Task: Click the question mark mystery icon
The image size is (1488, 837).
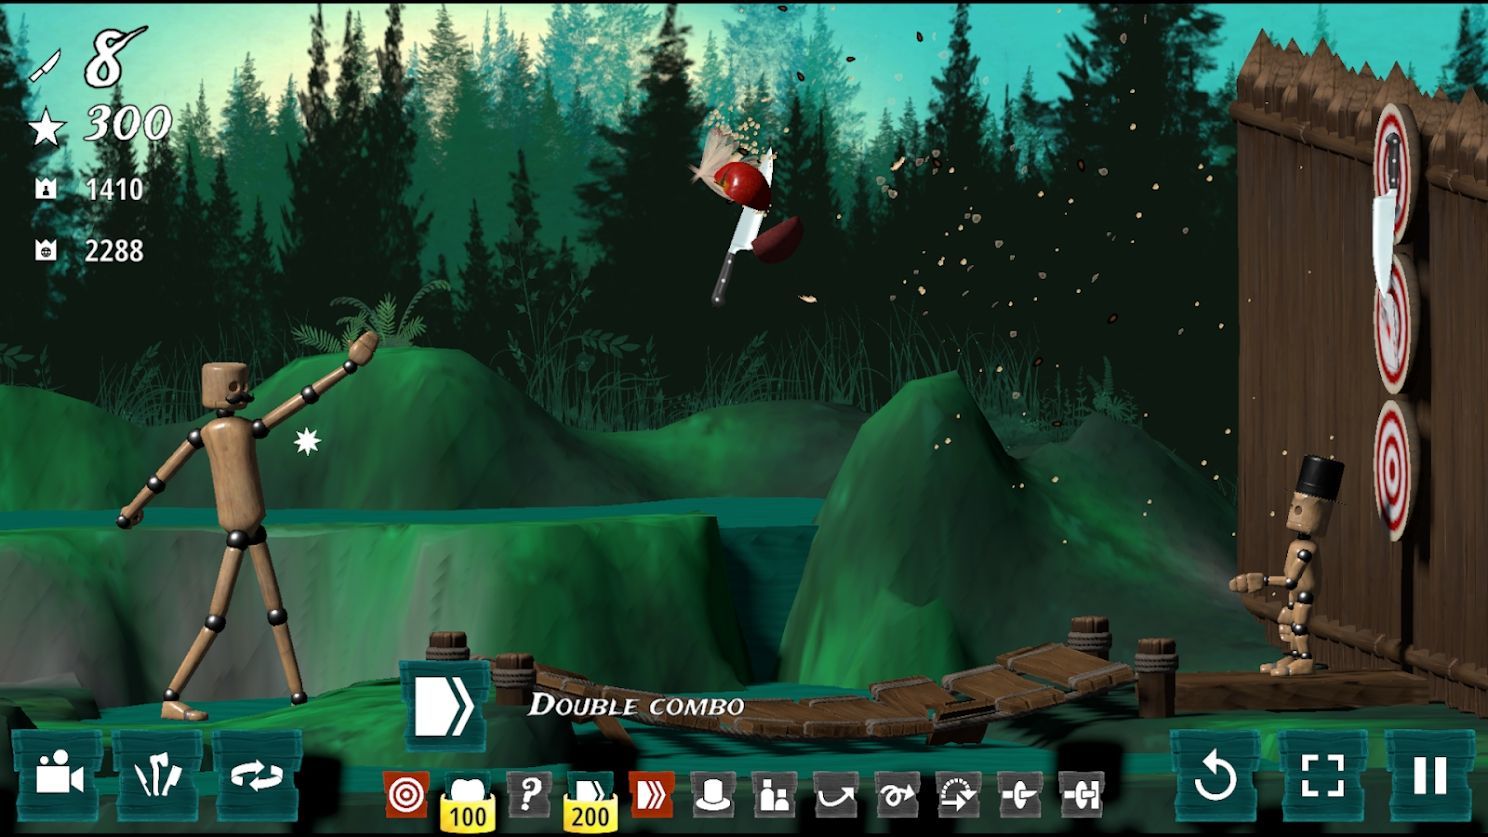Action: tap(529, 795)
